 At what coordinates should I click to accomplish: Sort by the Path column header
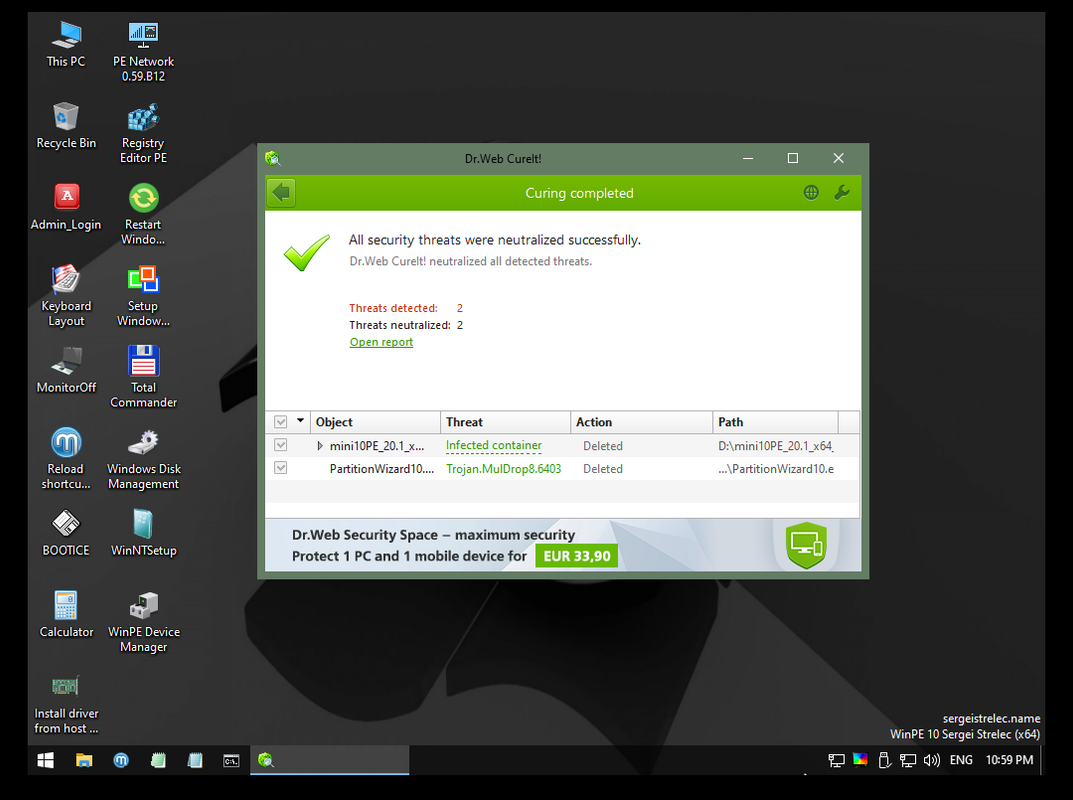[x=775, y=422]
